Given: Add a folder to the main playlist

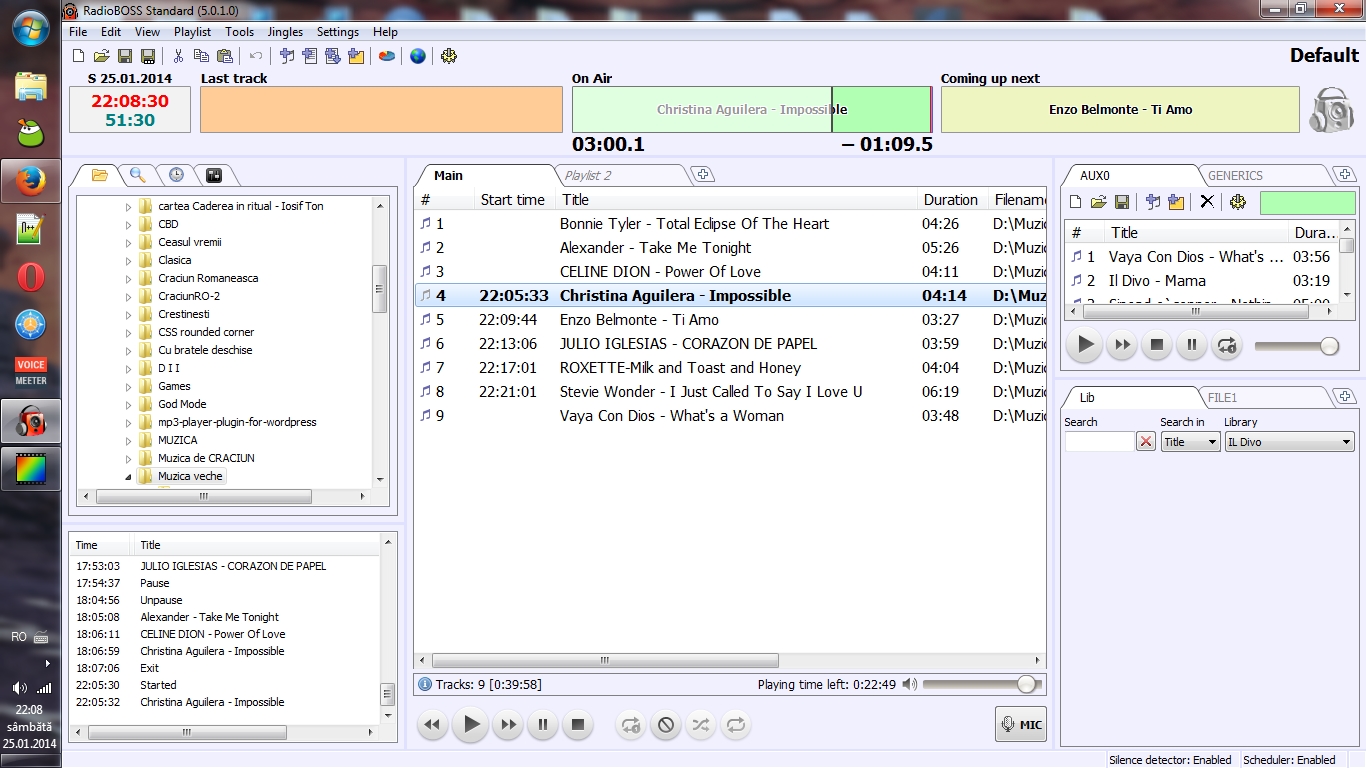Looking at the screenshot, I should click(356, 56).
